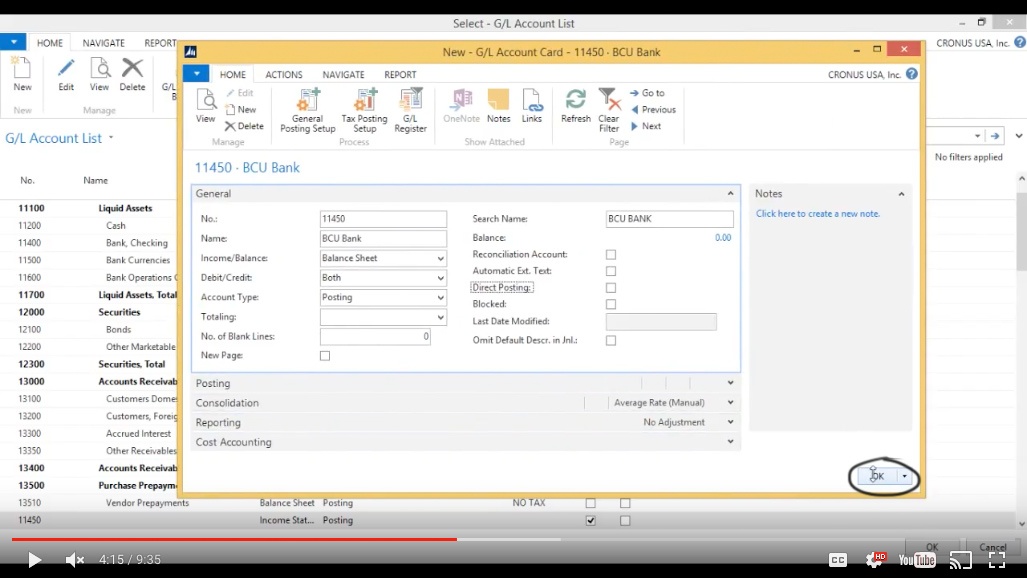Click Edit icon in G/L Account List window
1027x578 pixels.
66,75
